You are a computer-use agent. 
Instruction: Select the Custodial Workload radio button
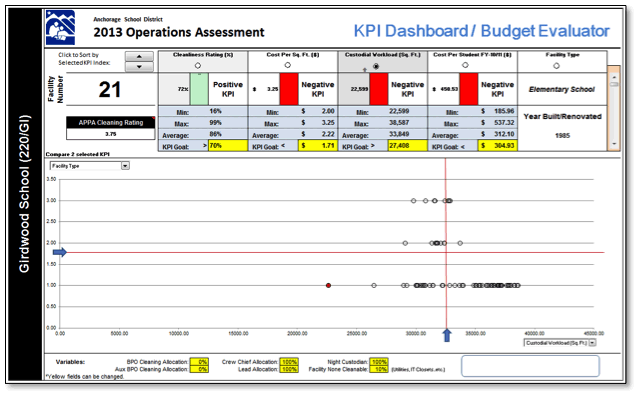point(376,66)
